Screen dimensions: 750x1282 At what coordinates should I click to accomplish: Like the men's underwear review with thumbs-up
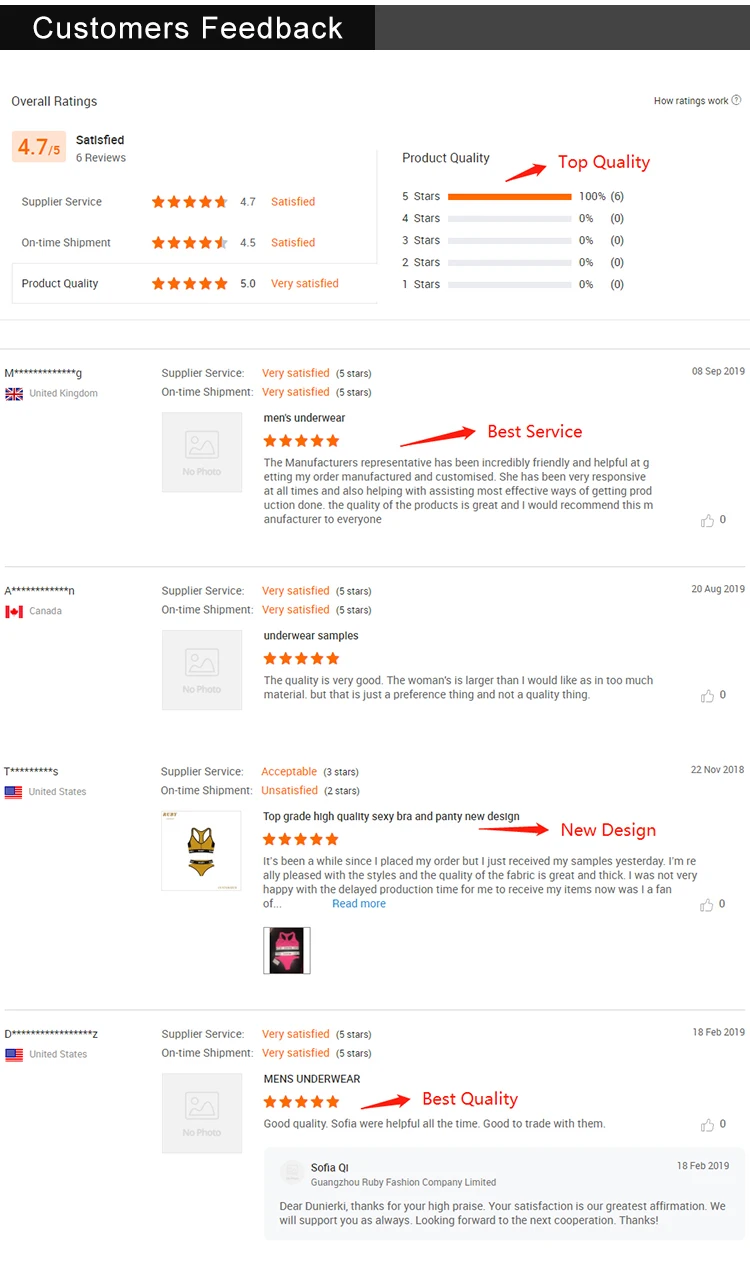708,521
